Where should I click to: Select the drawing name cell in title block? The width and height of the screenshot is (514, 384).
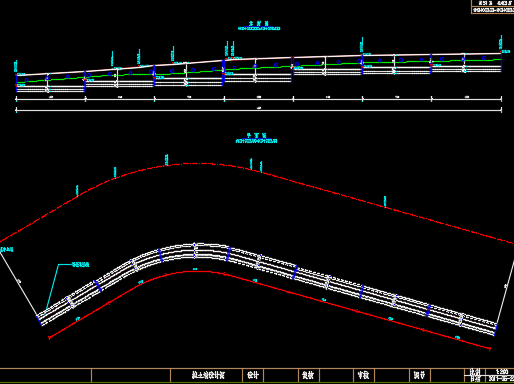[x=206, y=375]
